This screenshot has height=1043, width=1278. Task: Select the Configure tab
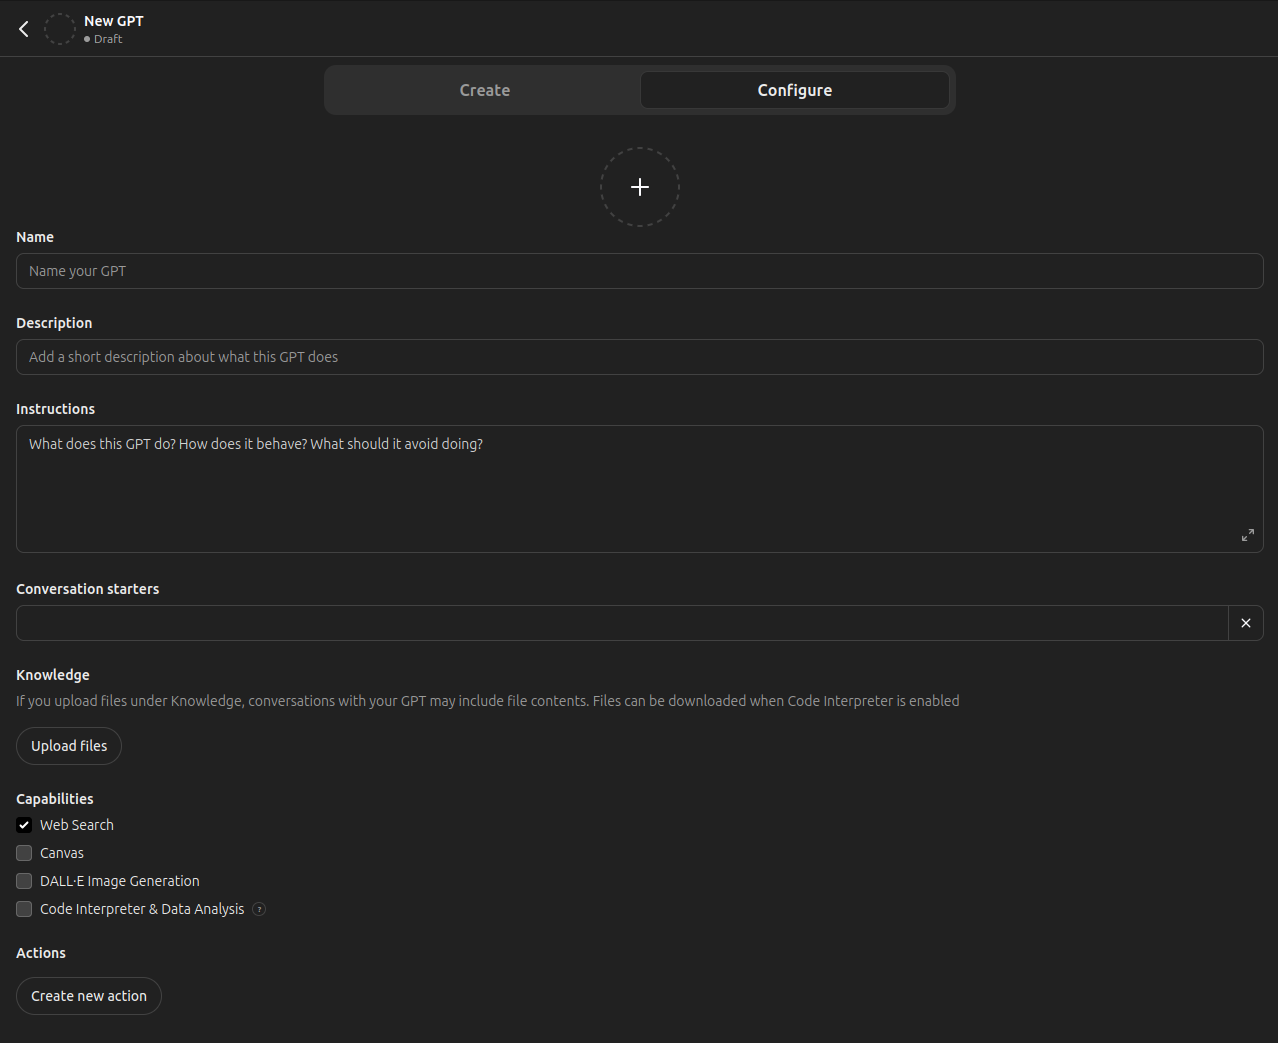click(x=795, y=90)
